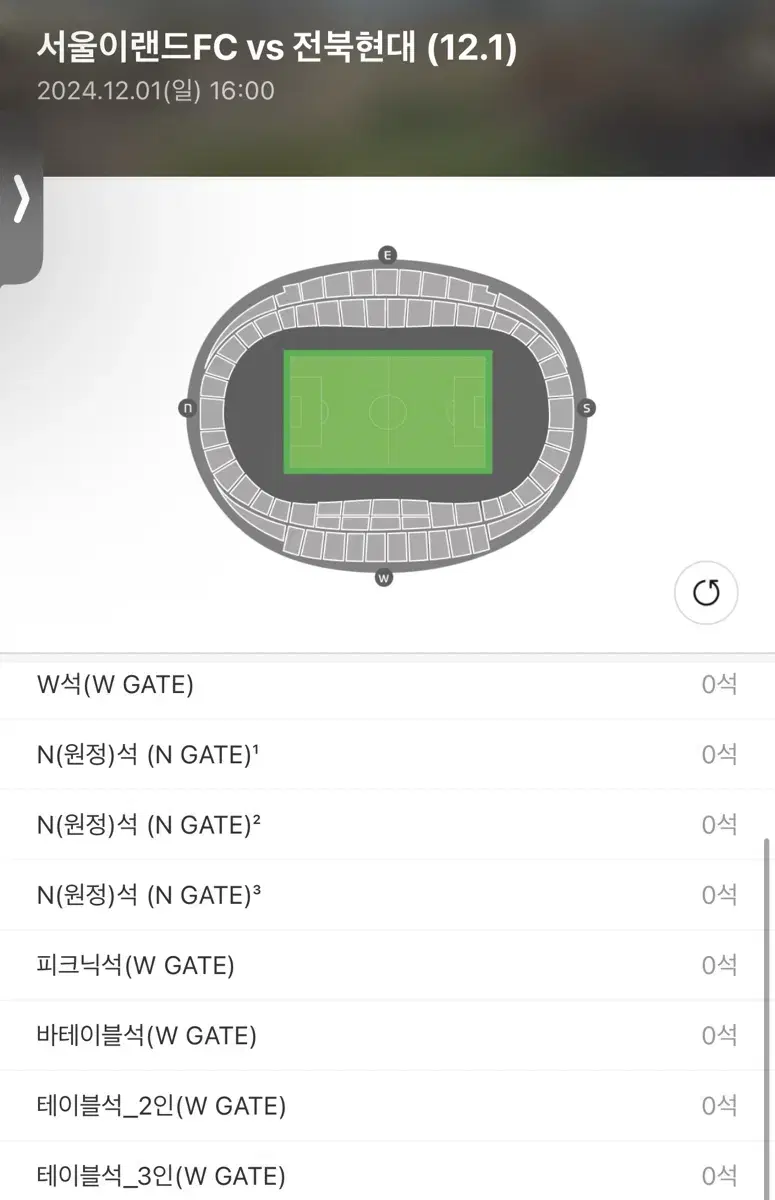Viewport: 775px width, 1200px height.
Task: Choose N(원정)석 (N GATE)¹ seat grade
Action: pyautogui.click(x=387, y=755)
